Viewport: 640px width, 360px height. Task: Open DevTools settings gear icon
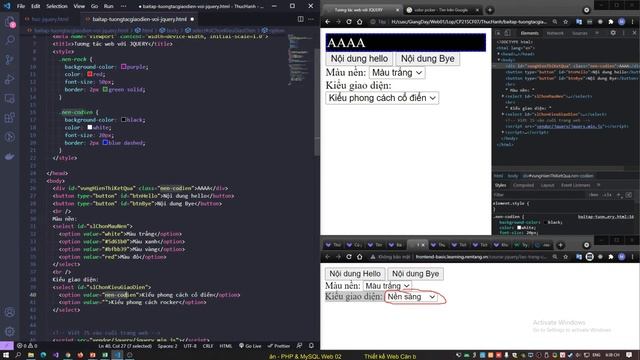(613, 33)
